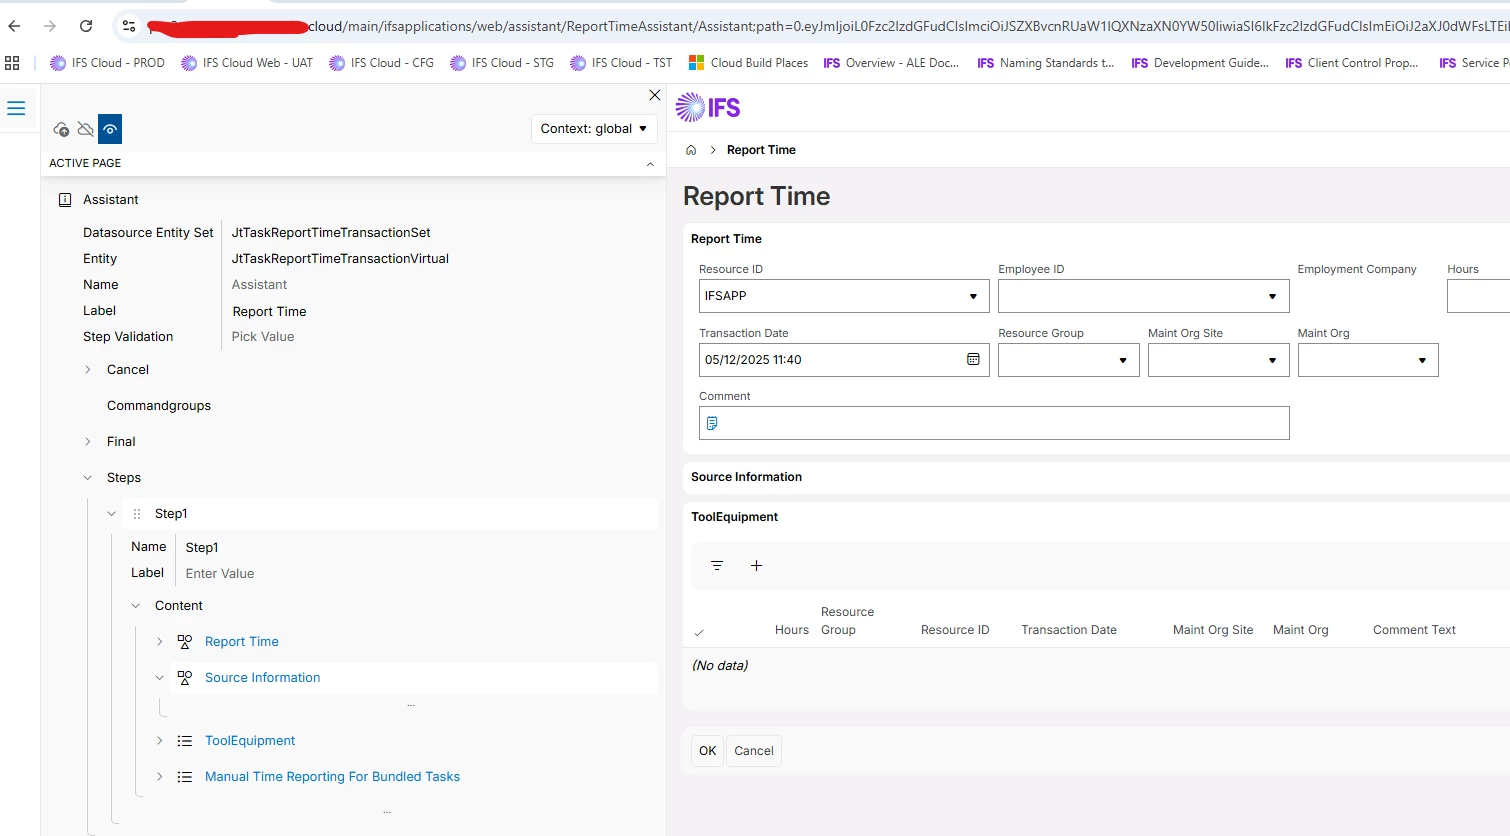Click the home breadcrumb icon

[691, 150]
